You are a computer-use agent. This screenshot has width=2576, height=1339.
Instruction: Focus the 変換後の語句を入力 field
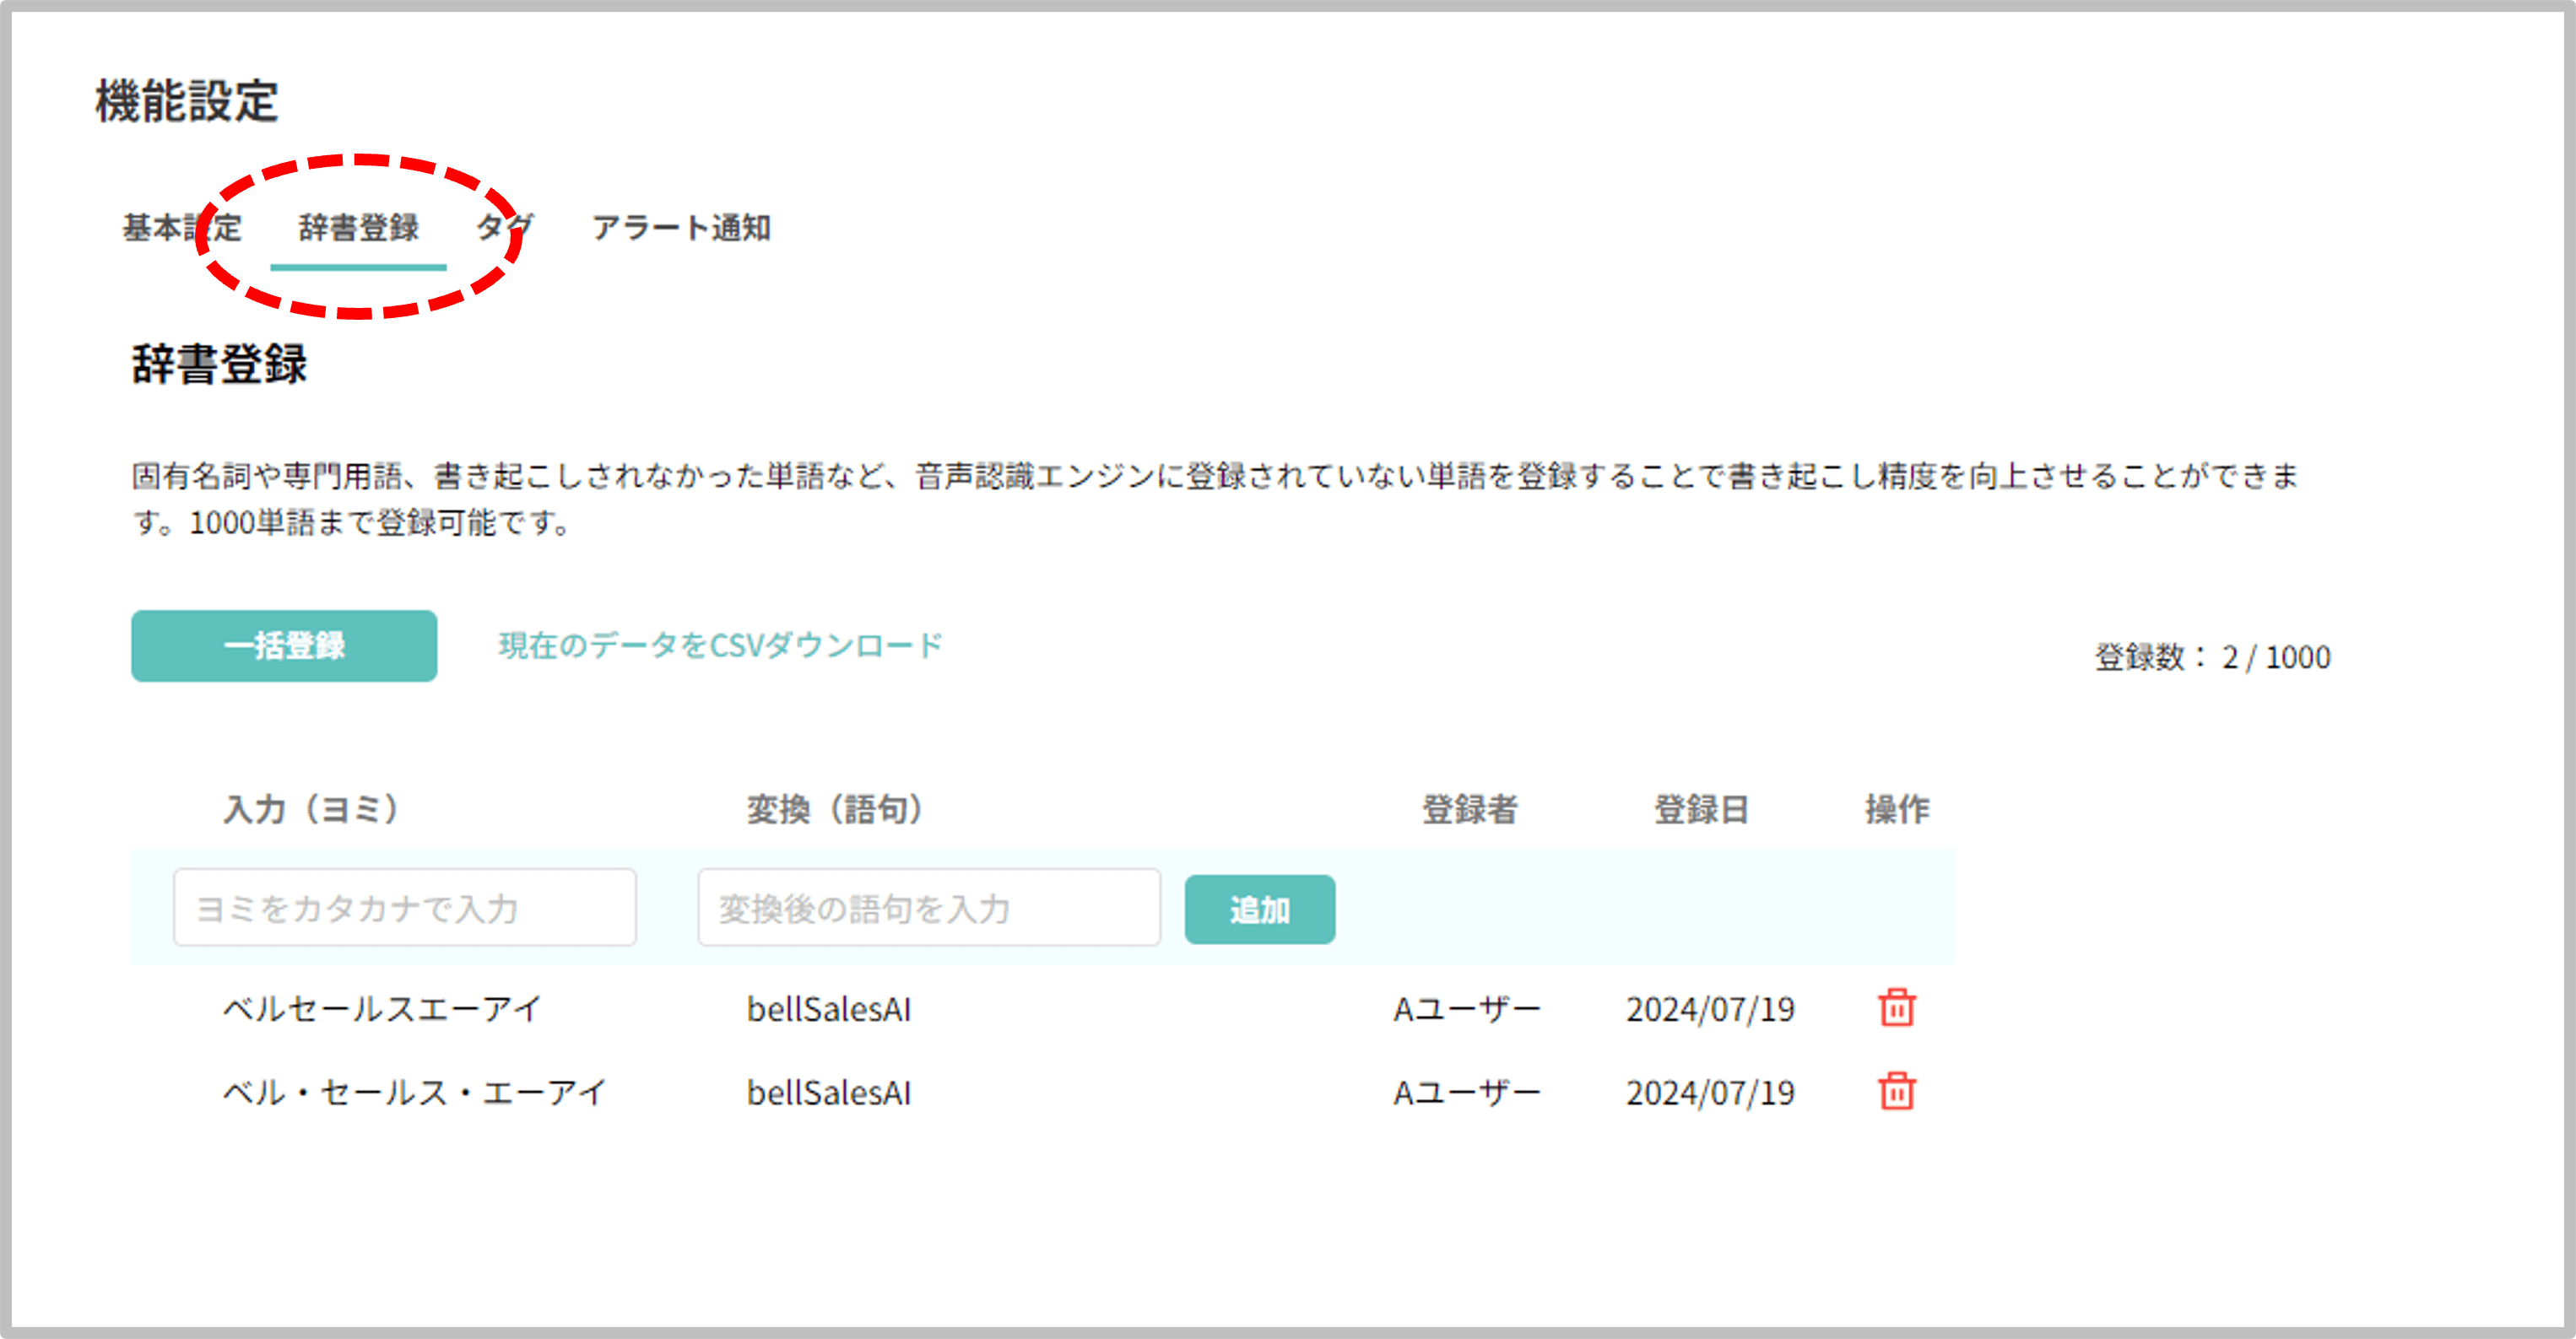coord(928,908)
